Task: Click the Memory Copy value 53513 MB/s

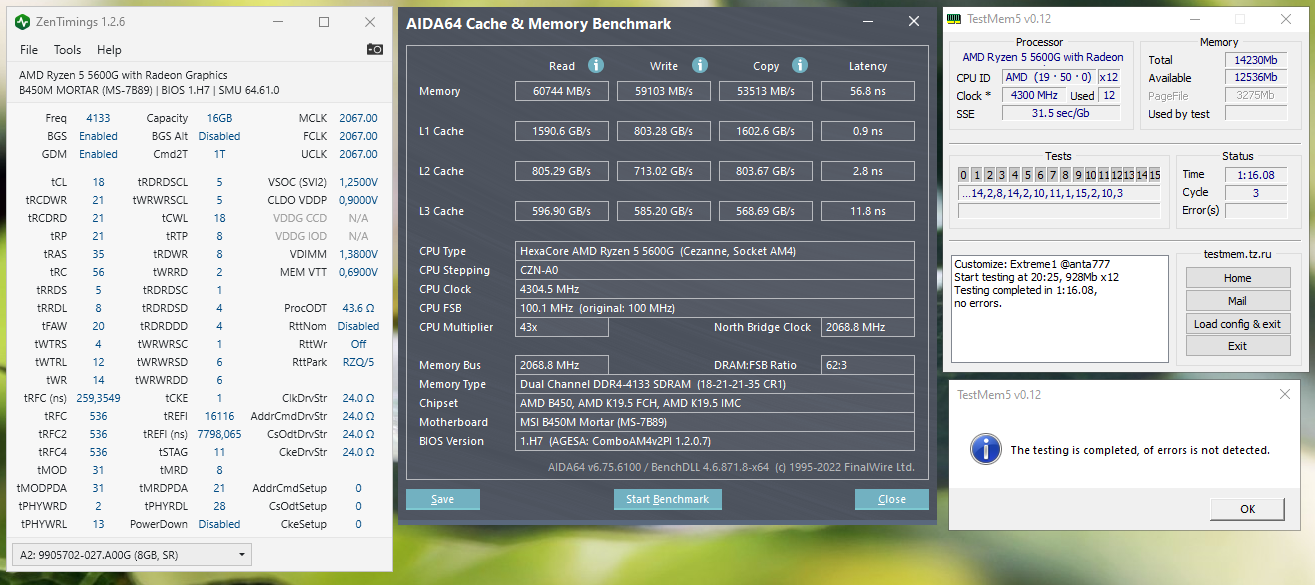Action: point(766,91)
